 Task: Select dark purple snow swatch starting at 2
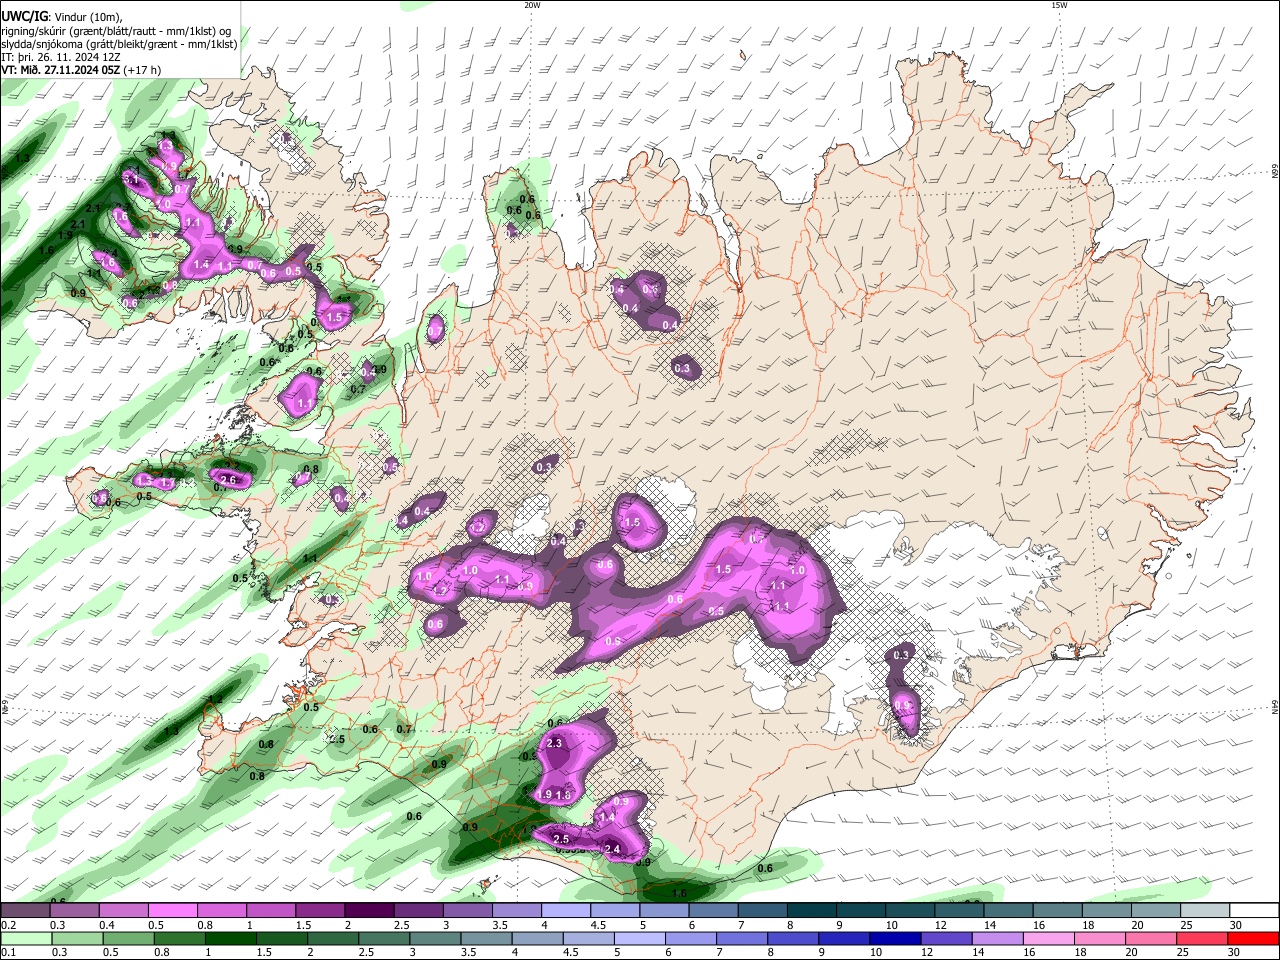369,911
